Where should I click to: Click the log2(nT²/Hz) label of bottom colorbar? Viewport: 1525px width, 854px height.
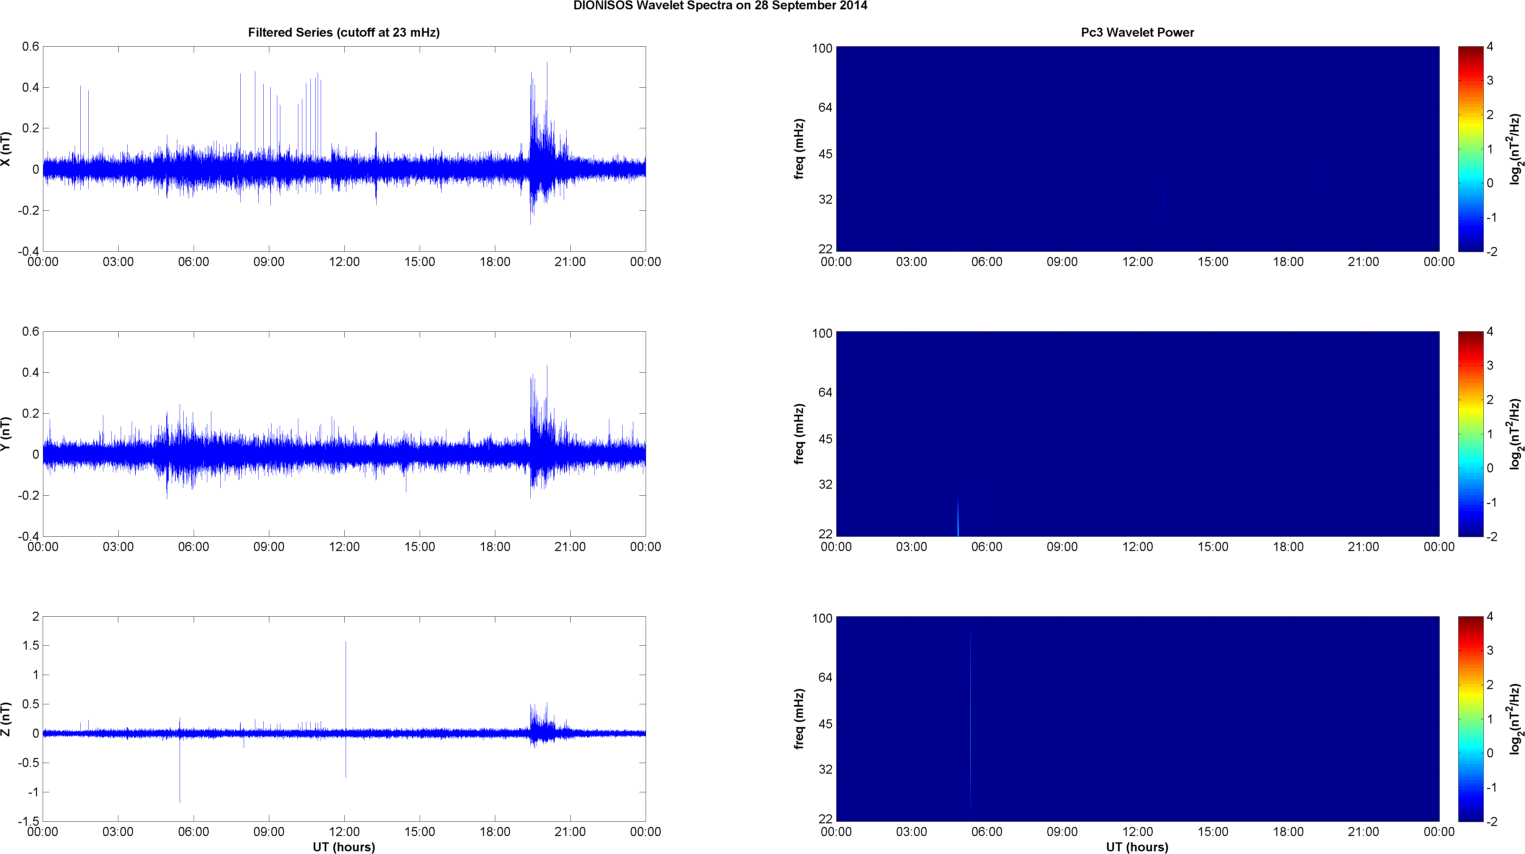[x=1516, y=719]
